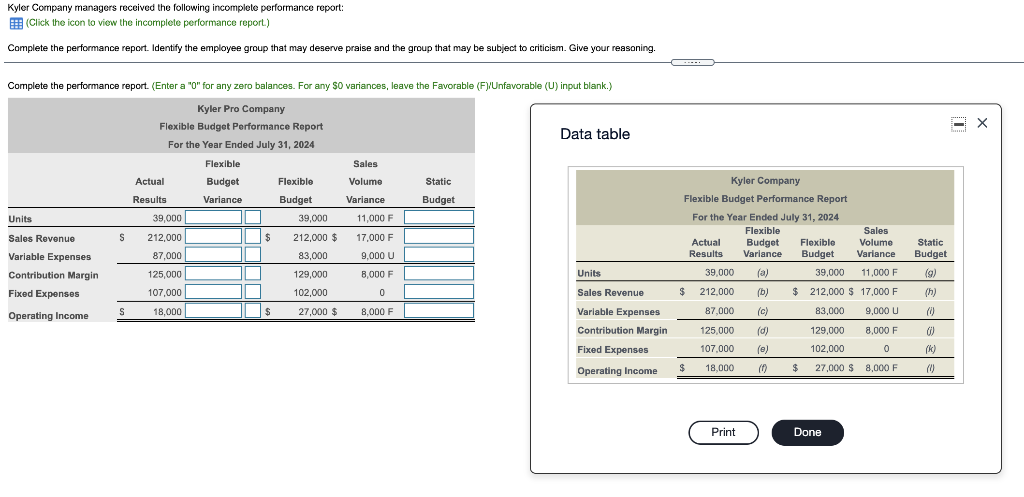1024x497 pixels.
Task: Click 'Kyler Pro Company' report title
Action: click(241, 109)
